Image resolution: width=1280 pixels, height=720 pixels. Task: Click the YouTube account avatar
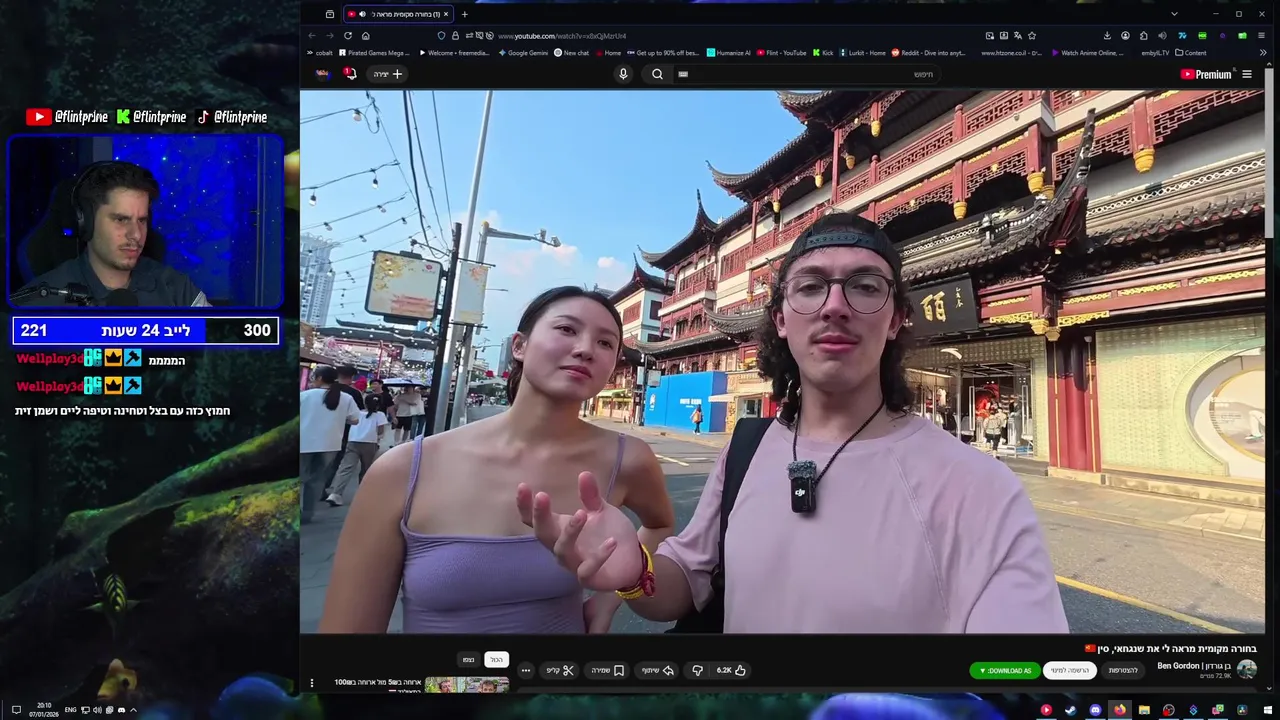coord(322,74)
